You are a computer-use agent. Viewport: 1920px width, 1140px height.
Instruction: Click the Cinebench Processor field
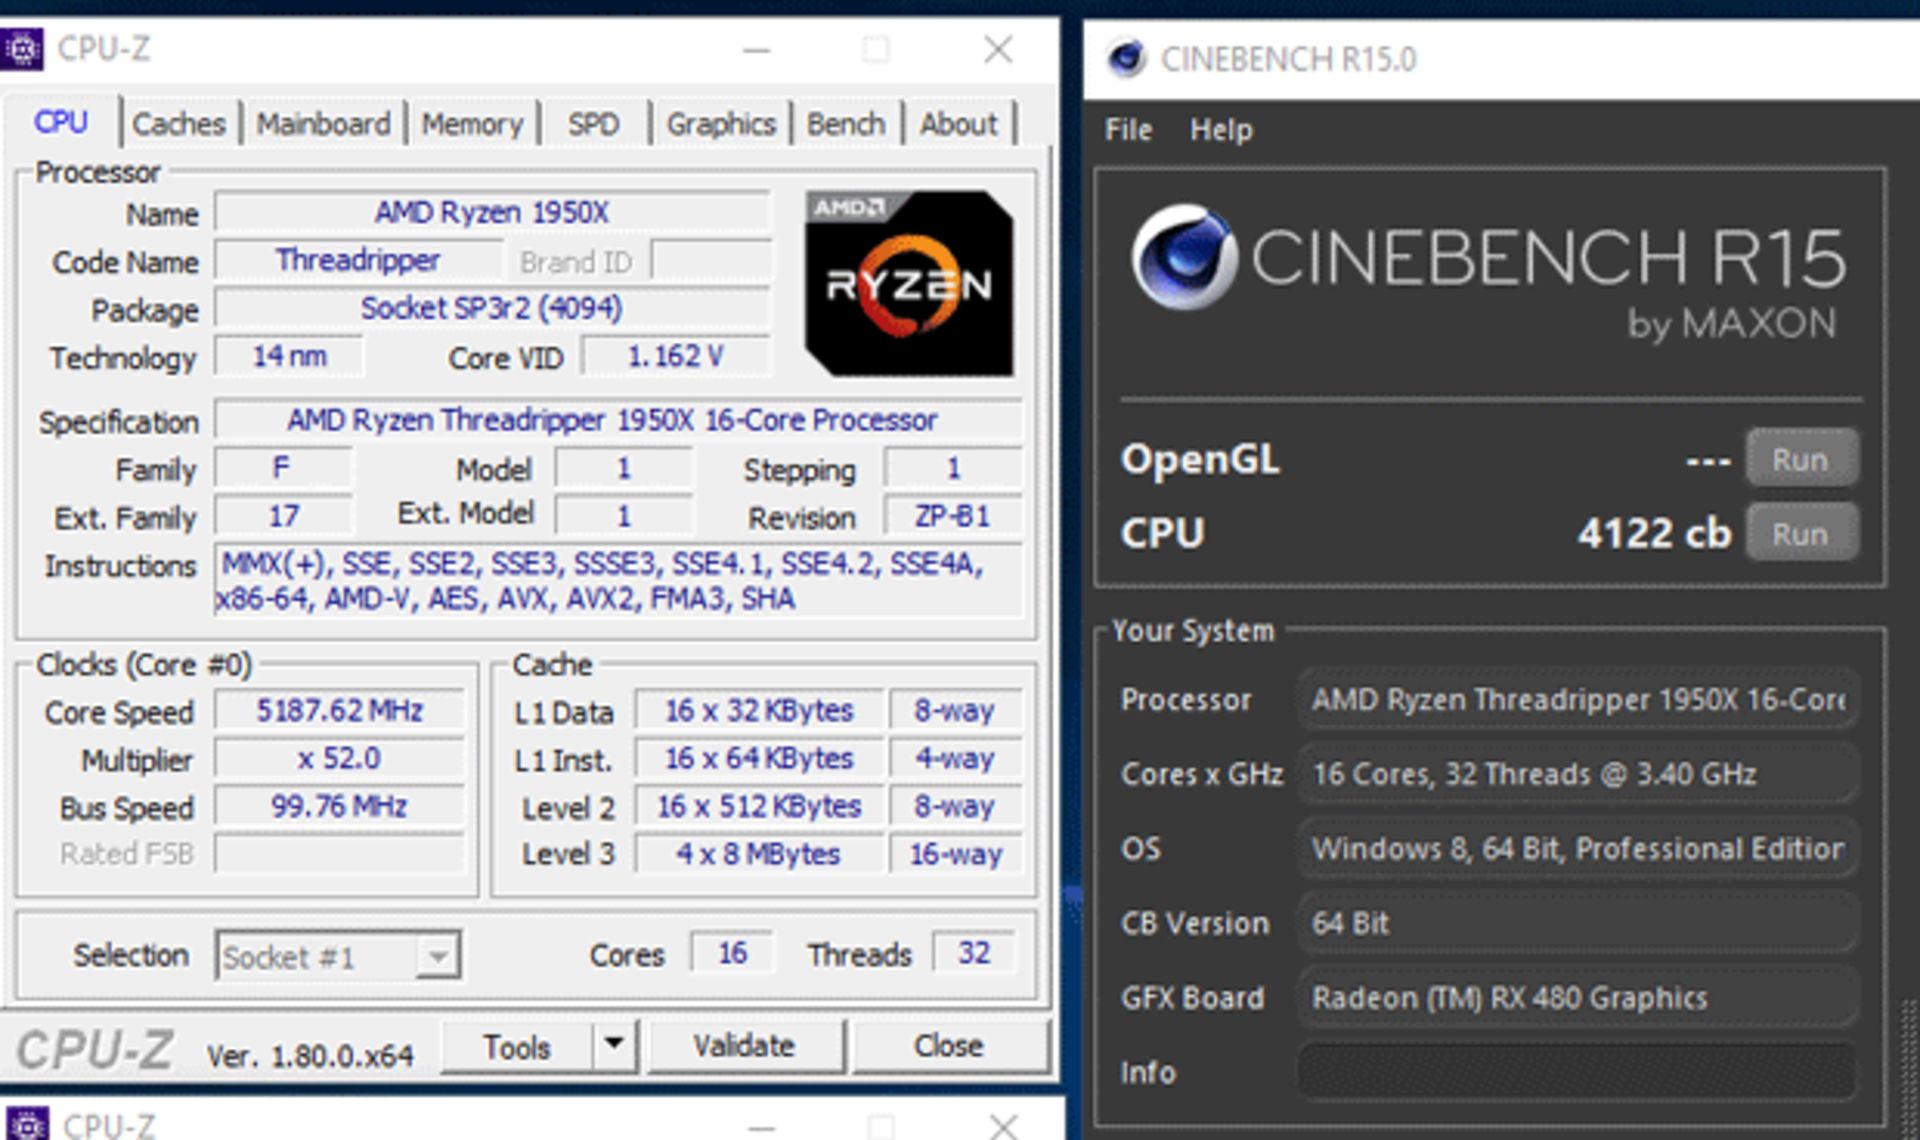tap(1576, 699)
